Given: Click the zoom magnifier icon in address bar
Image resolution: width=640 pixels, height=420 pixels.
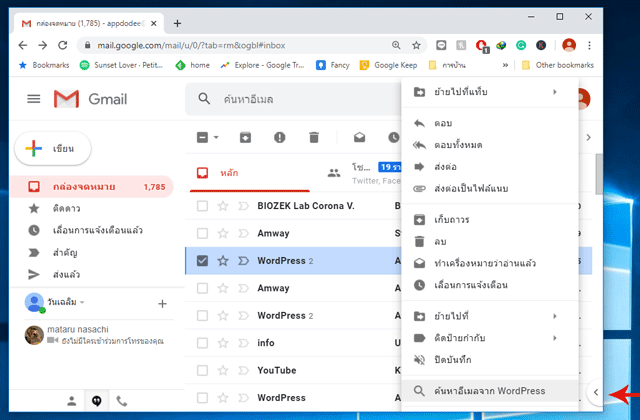Looking at the screenshot, I should [x=396, y=45].
